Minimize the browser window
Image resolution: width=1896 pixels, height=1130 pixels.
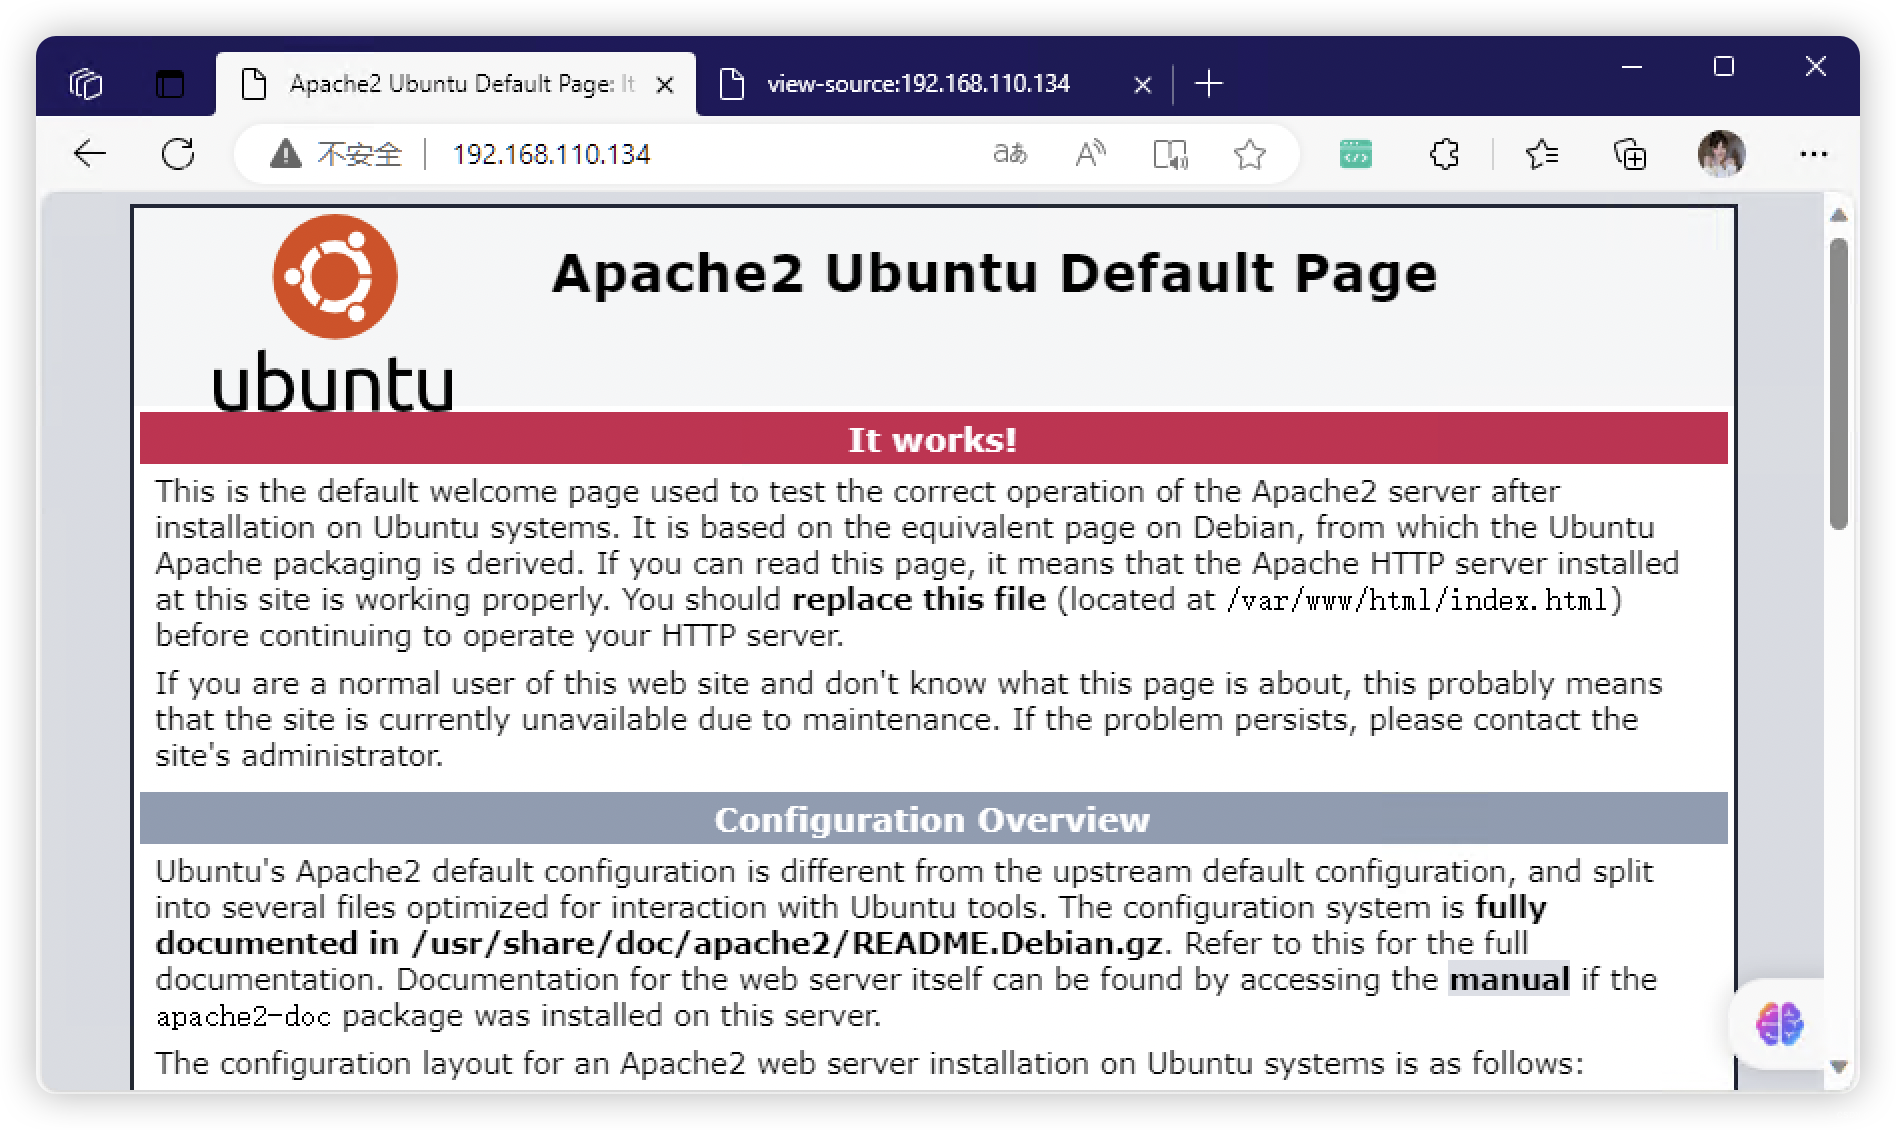(1632, 67)
